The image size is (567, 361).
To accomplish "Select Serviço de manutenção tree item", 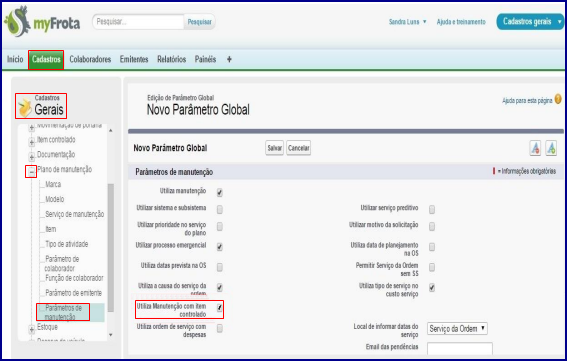I will click(74, 214).
